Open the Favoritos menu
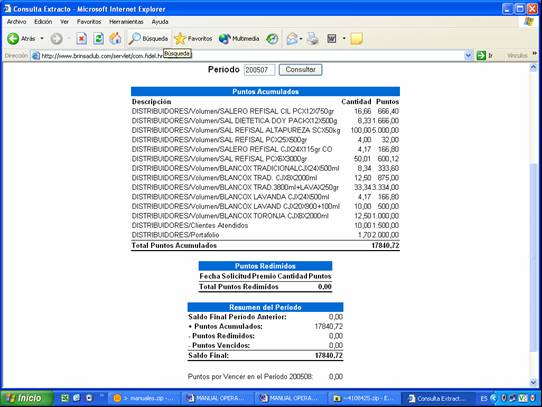Screen dimensions: 542x407 89,21
